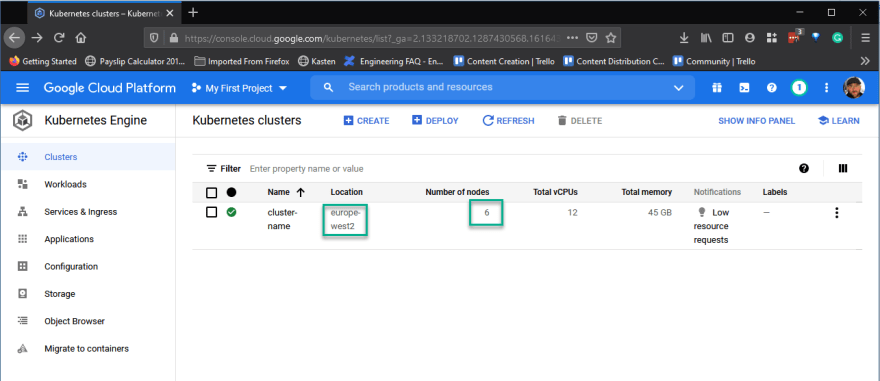Open the gift free trial icon
Image resolution: width=880 pixels, height=381 pixels.
pyautogui.click(x=717, y=88)
